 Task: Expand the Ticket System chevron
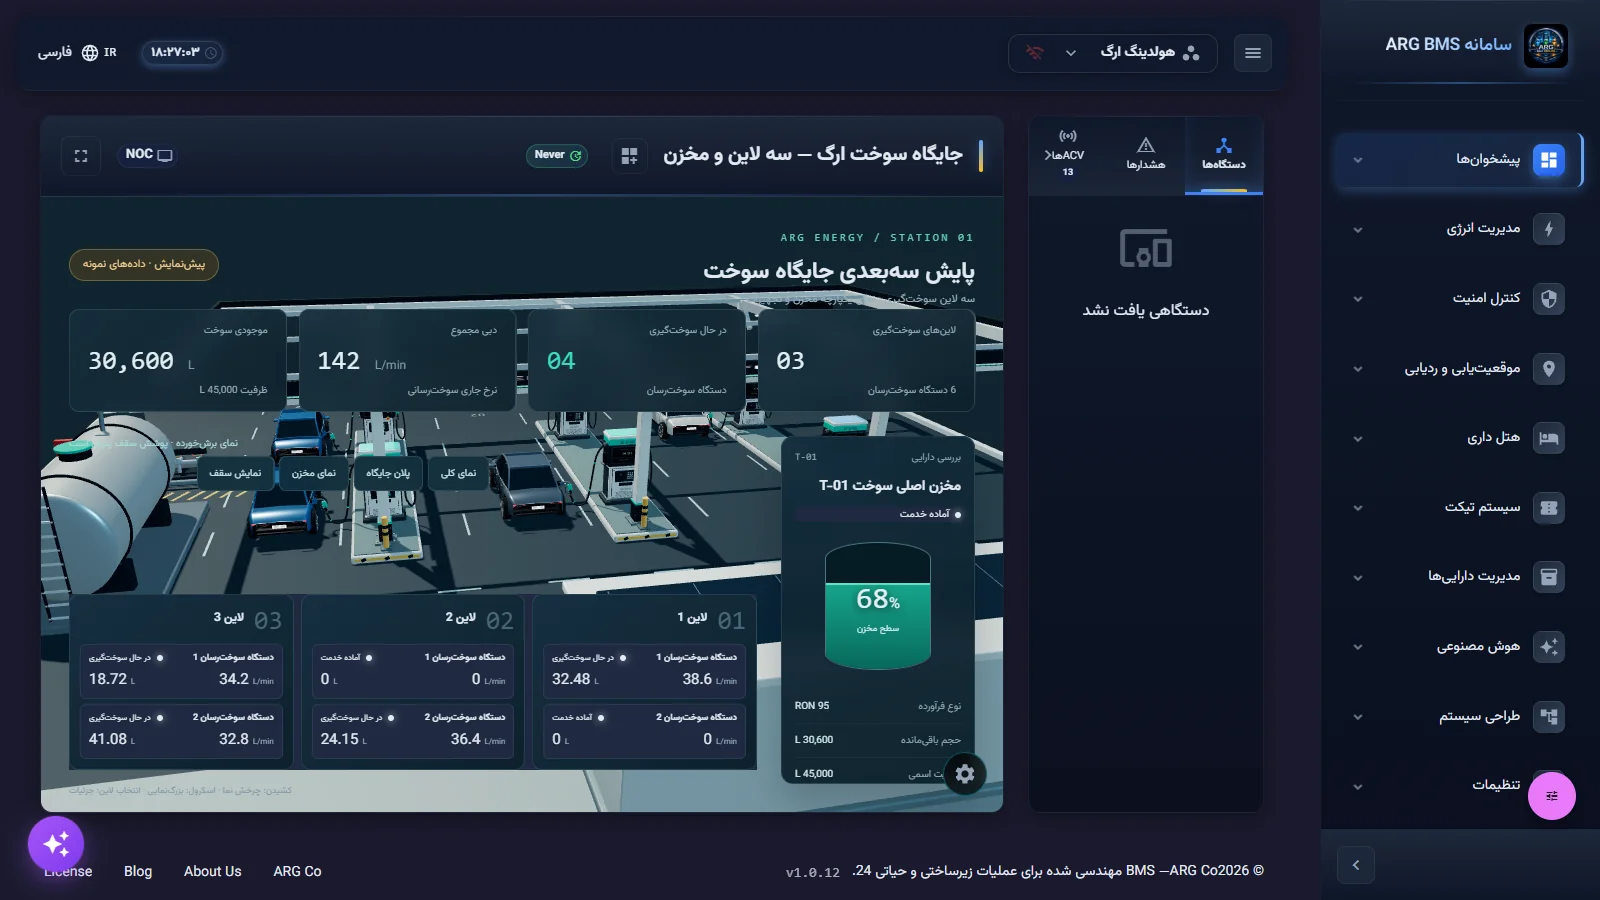[x=1358, y=508]
